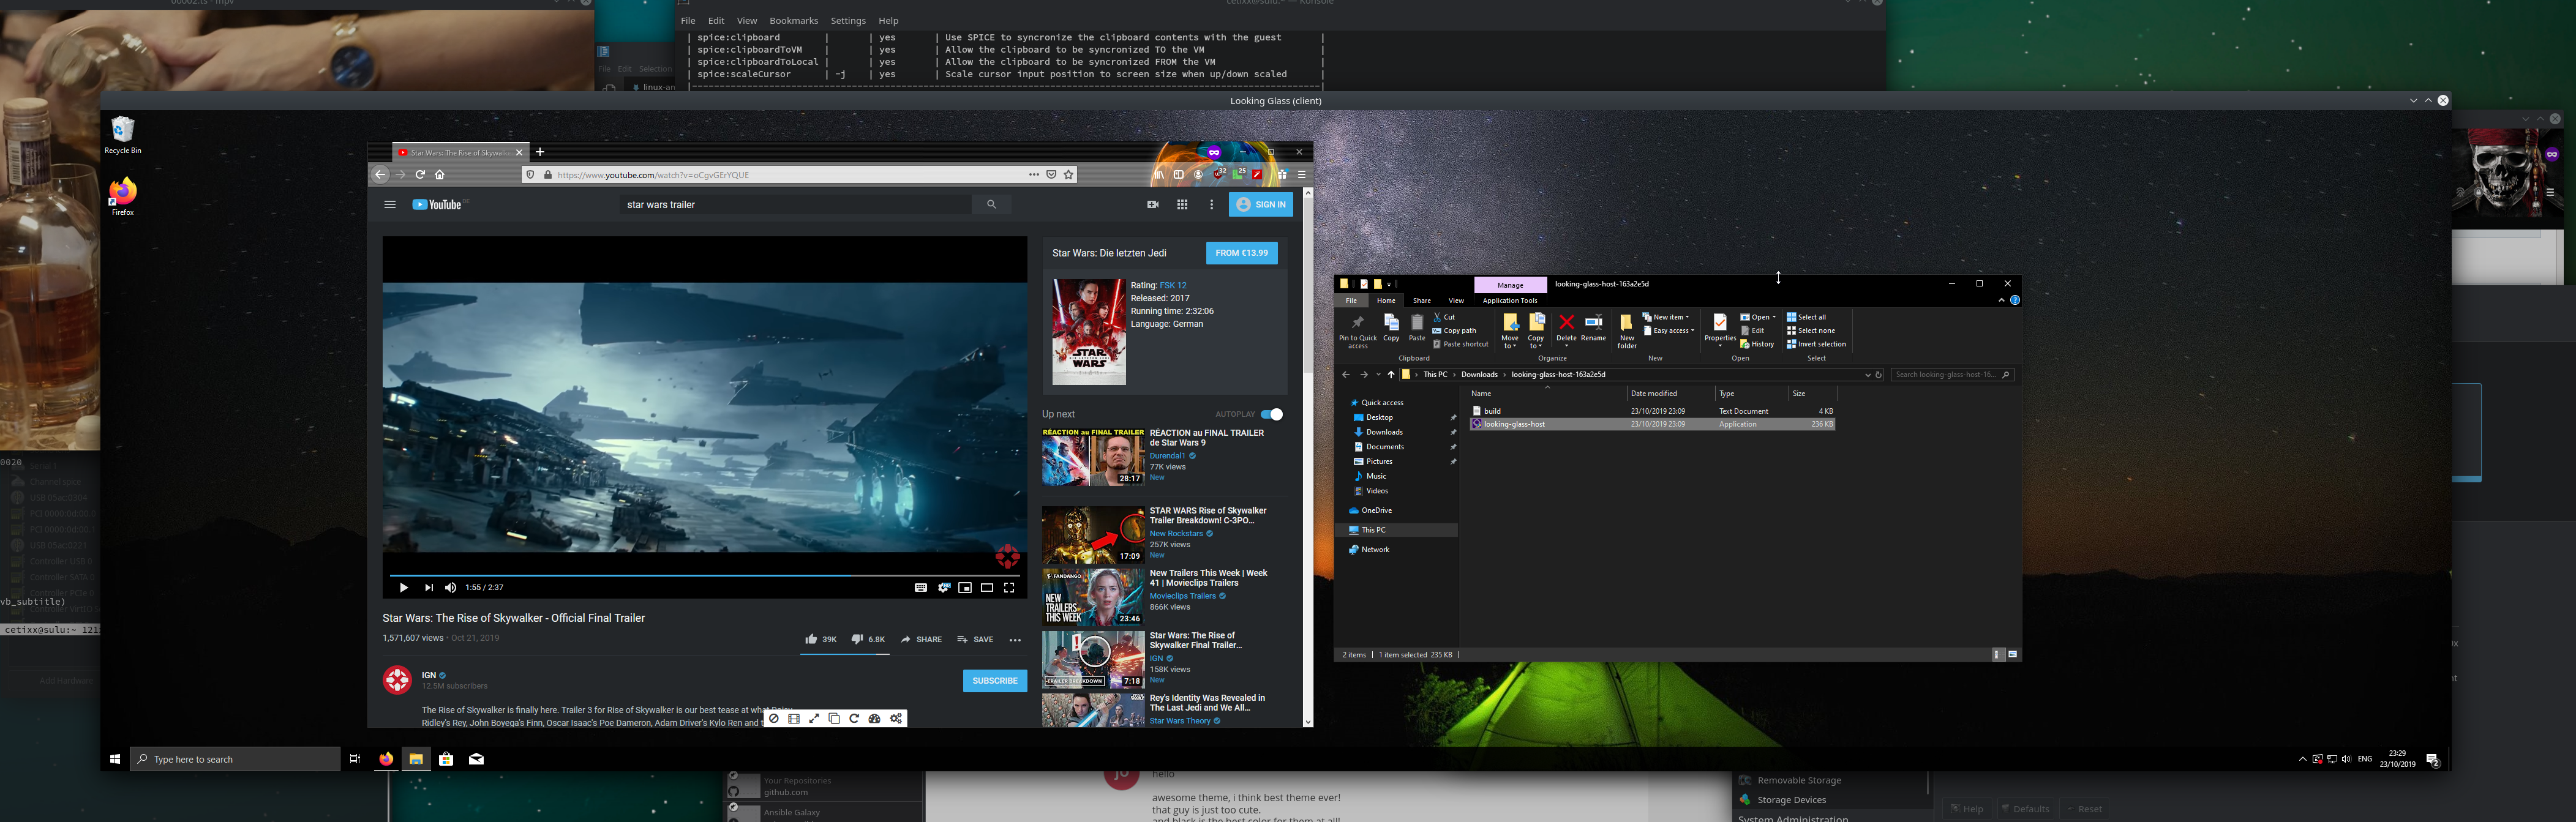The height and width of the screenshot is (822, 2576).
Task: Open a new Firefox tab
Action: [540, 152]
